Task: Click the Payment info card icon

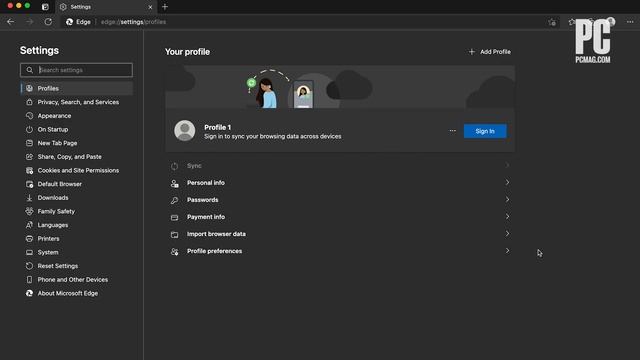Action: tap(174, 218)
